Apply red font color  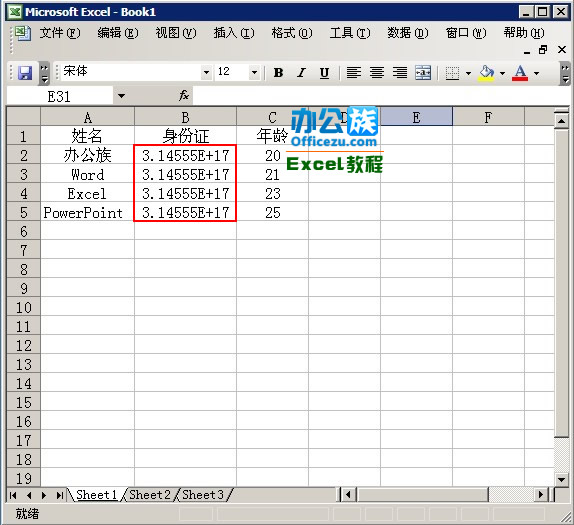[520, 73]
